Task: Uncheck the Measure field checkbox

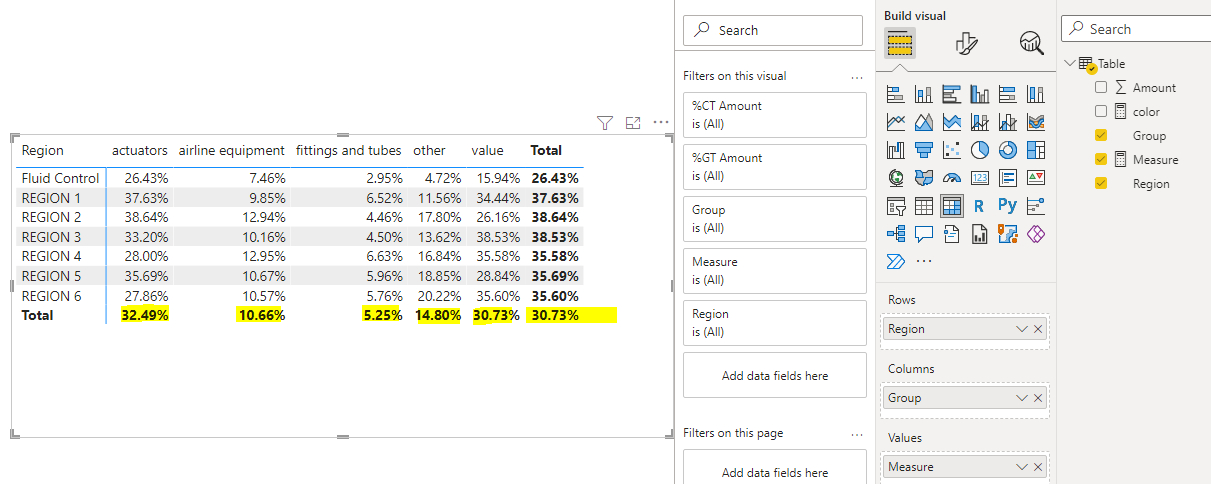Action: [1101, 160]
